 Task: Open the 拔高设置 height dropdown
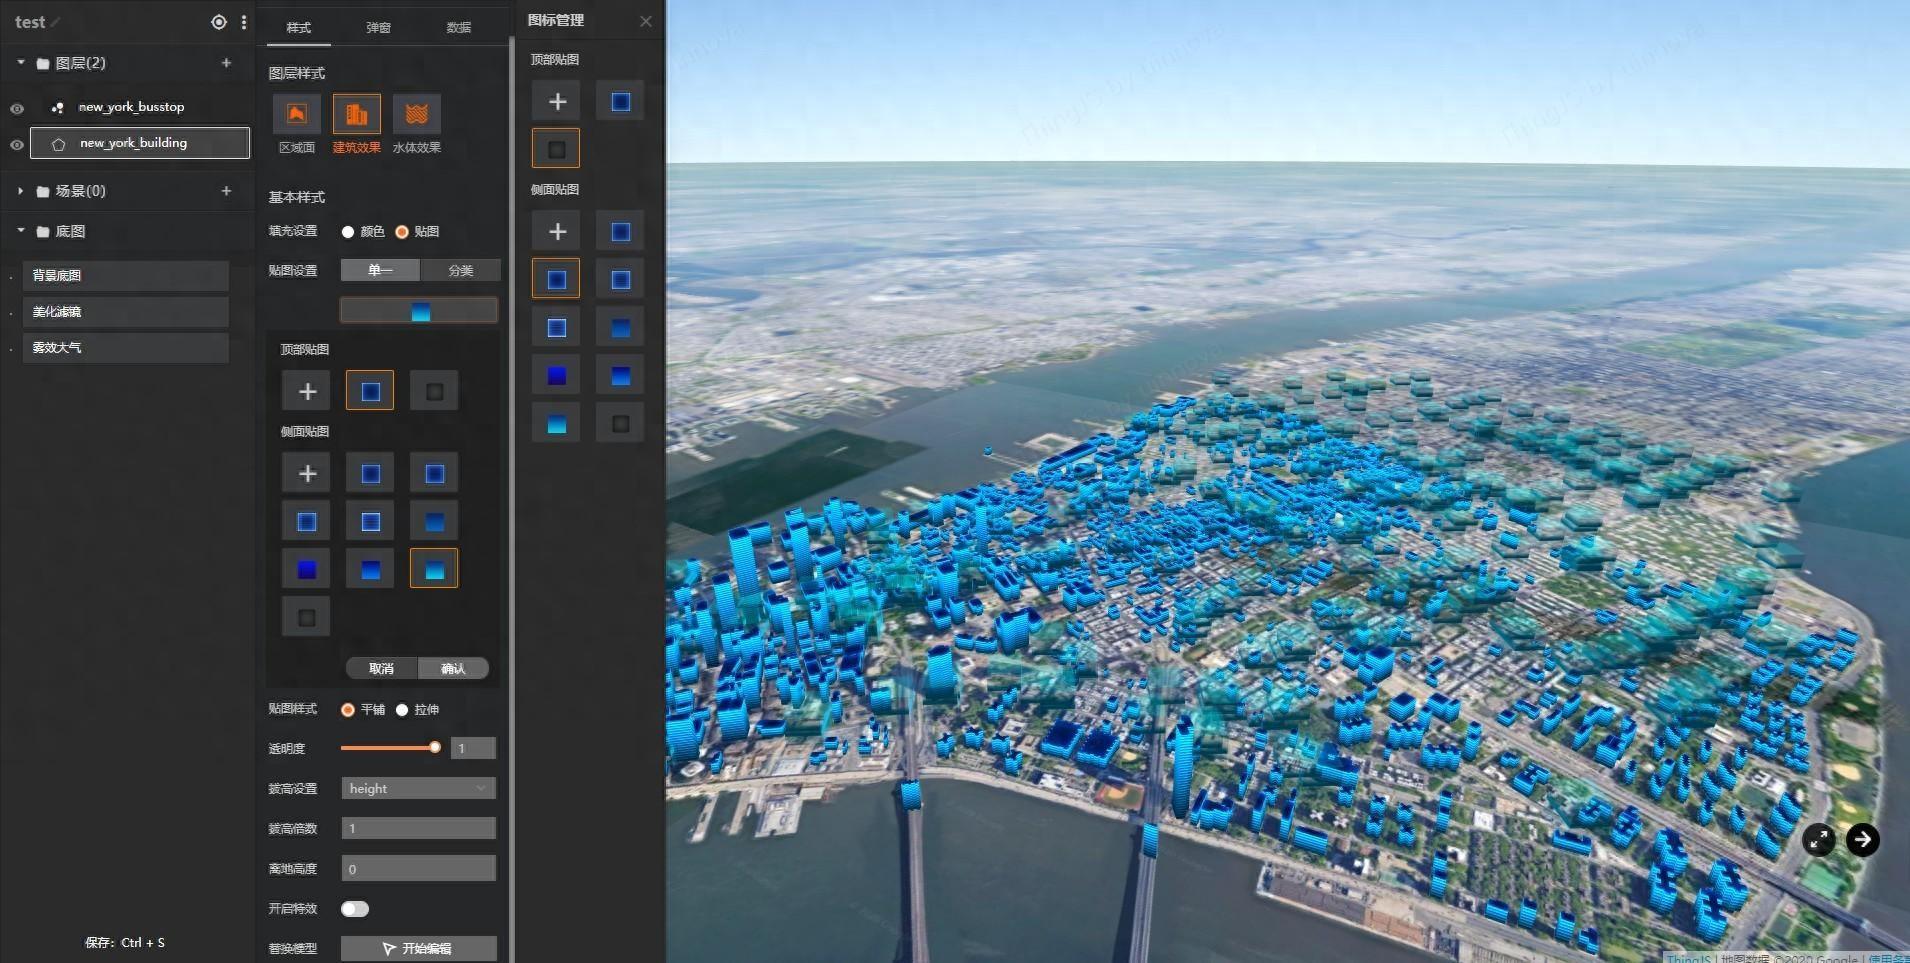click(418, 789)
